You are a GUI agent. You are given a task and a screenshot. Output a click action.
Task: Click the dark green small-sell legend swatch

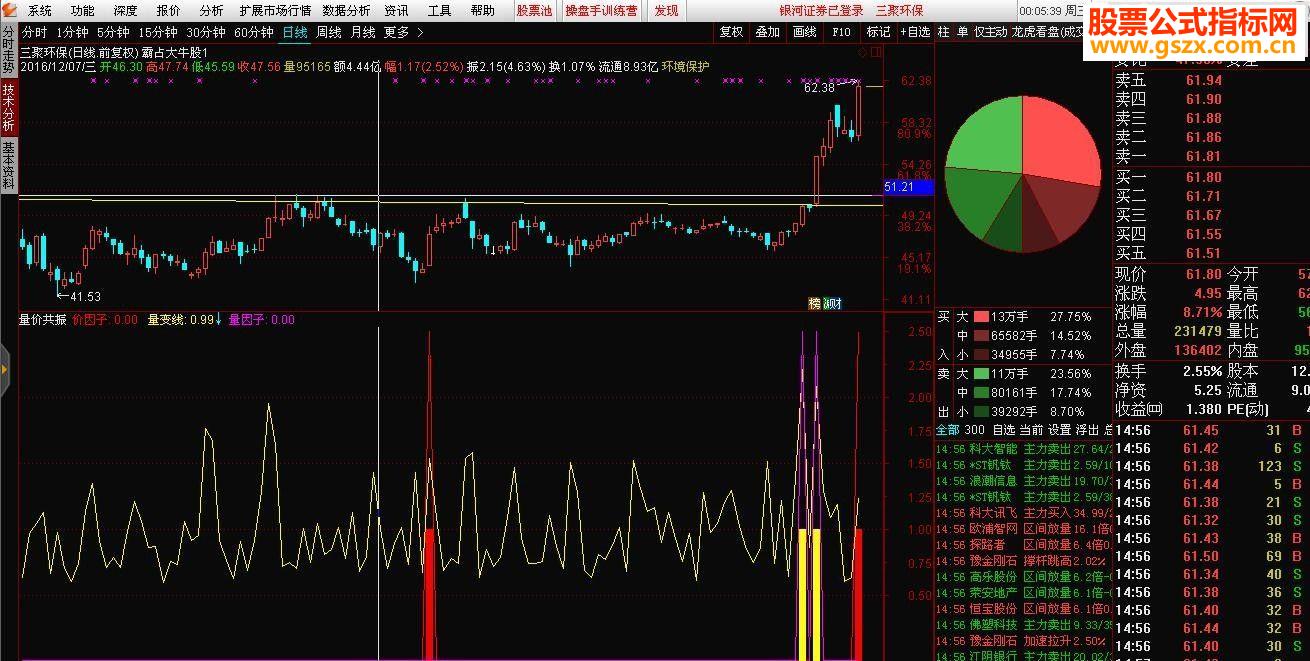(981, 411)
